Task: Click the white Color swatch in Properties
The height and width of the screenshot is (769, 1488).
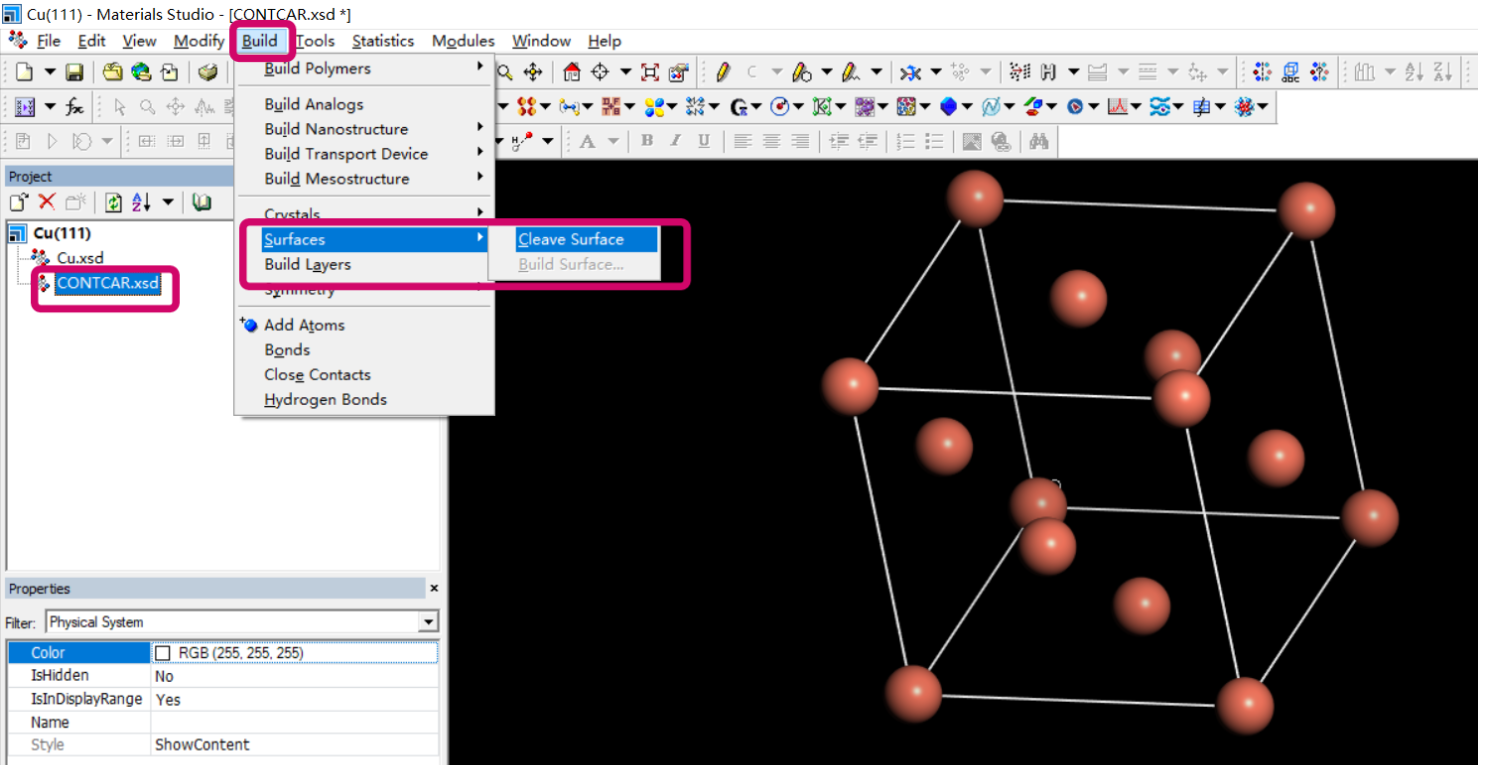Action: 162,653
